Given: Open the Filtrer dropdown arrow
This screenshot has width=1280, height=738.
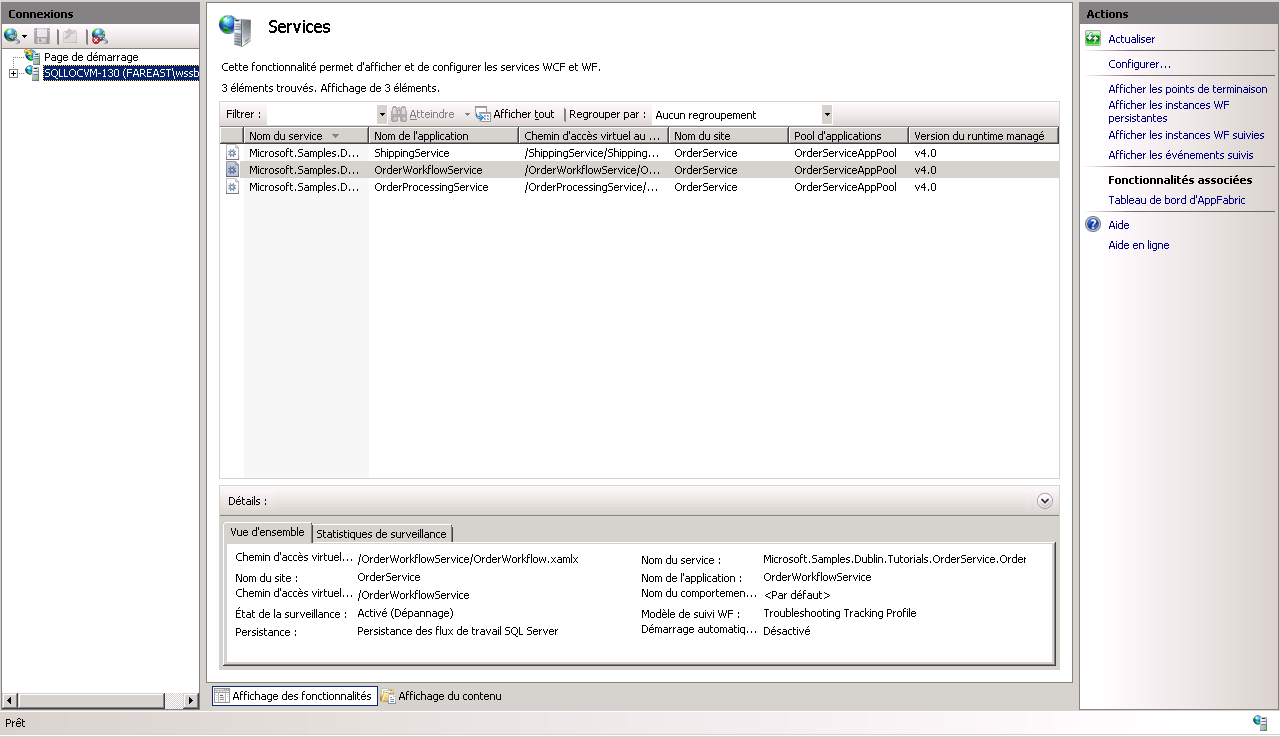Looking at the screenshot, I should 382,115.
